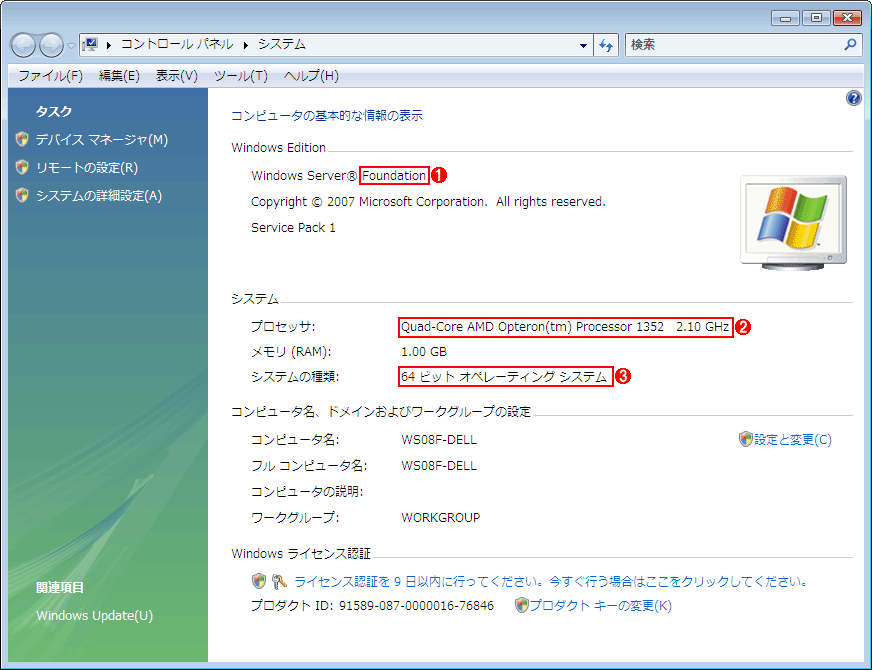Click the computer icon in address bar
The image size is (872, 670).
click(90, 44)
